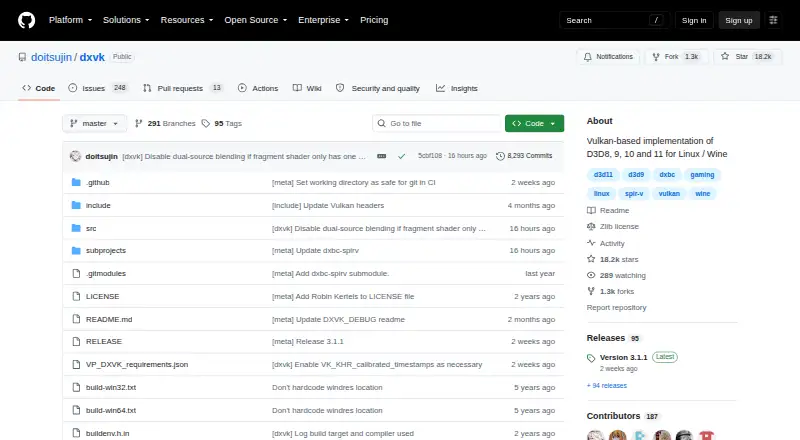Open the .gitmodules file
The width and height of the screenshot is (800, 440).
[x=106, y=274]
